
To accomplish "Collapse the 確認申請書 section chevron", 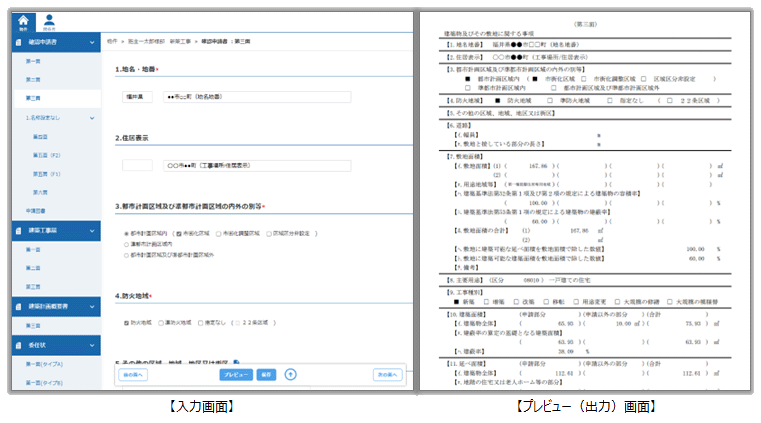I will (x=92, y=43).
